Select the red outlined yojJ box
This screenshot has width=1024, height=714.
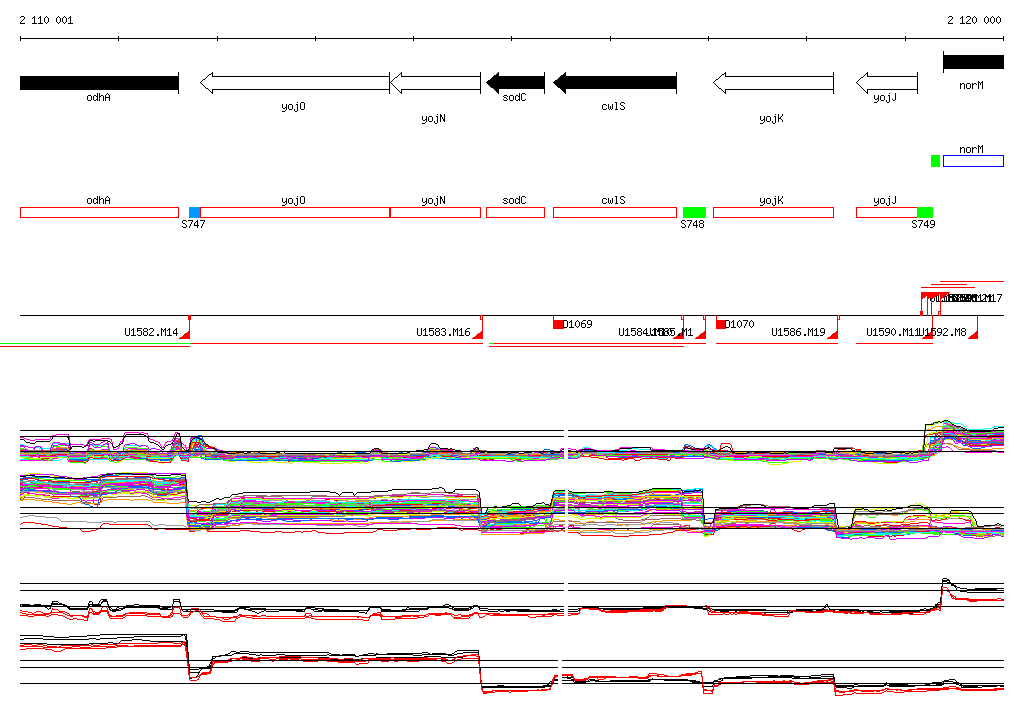(x=887, y=212)
